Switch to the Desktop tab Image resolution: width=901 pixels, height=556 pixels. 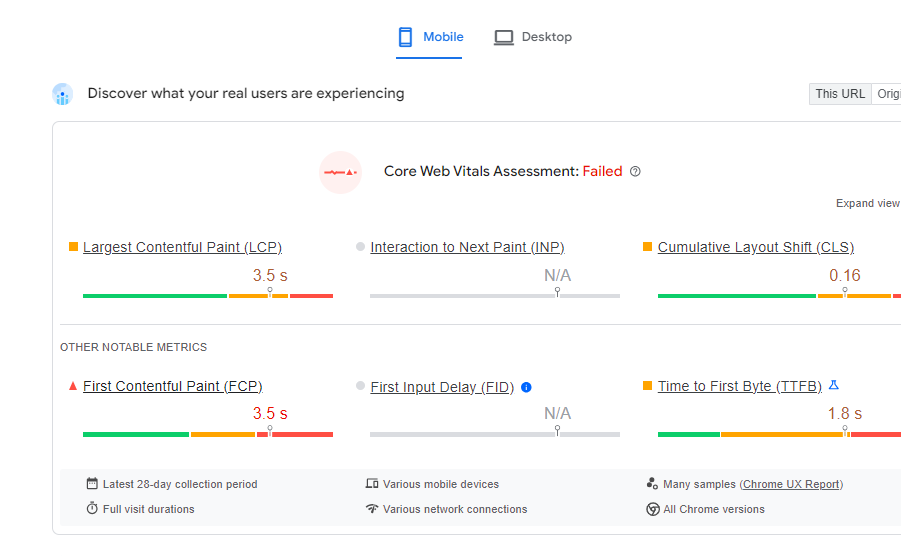tap(533, 37)
